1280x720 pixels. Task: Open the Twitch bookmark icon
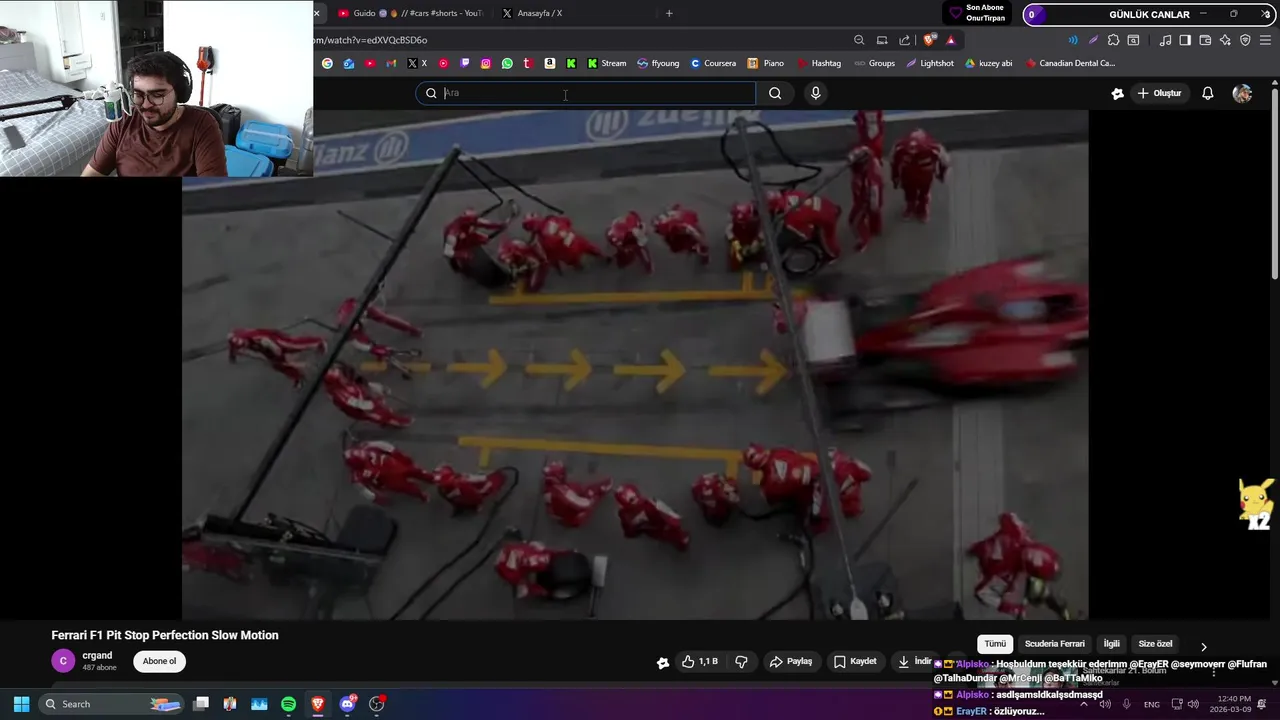[465, 63]
